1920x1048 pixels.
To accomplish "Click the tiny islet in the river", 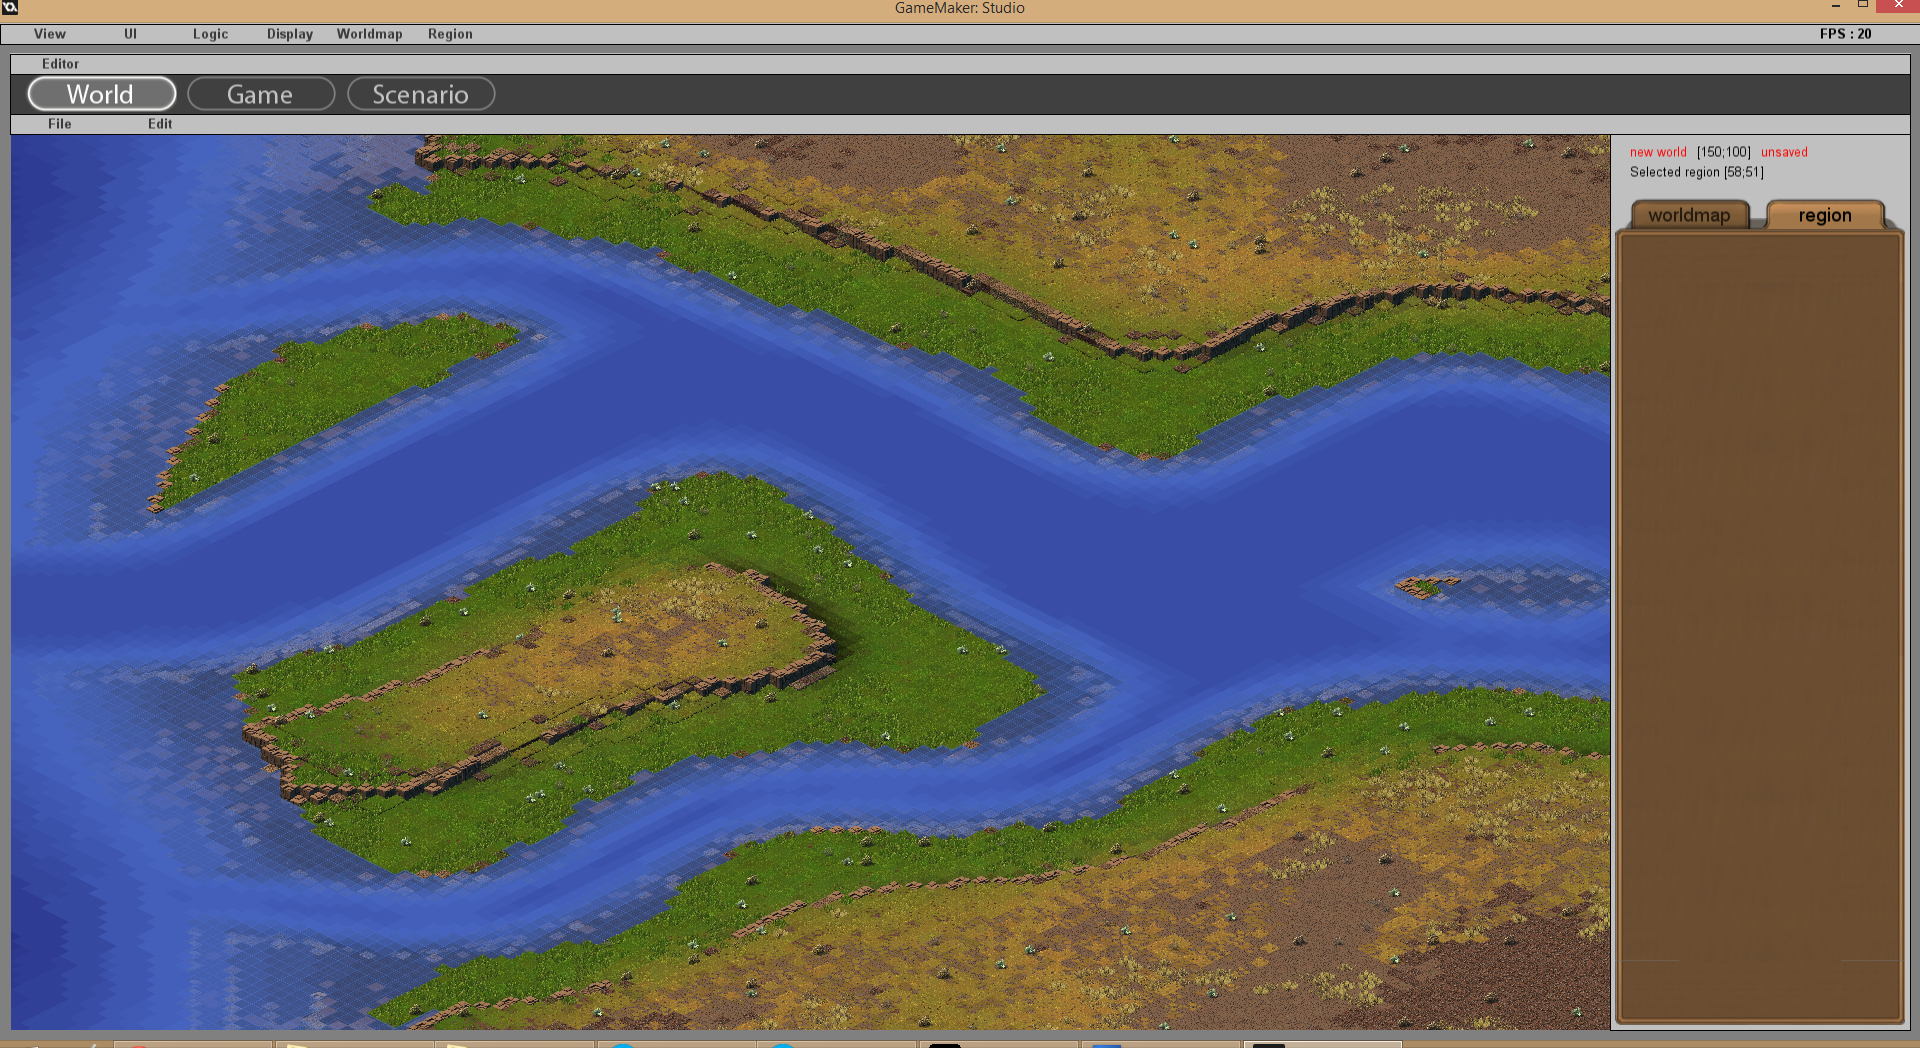I will [x=1427, y=586].
